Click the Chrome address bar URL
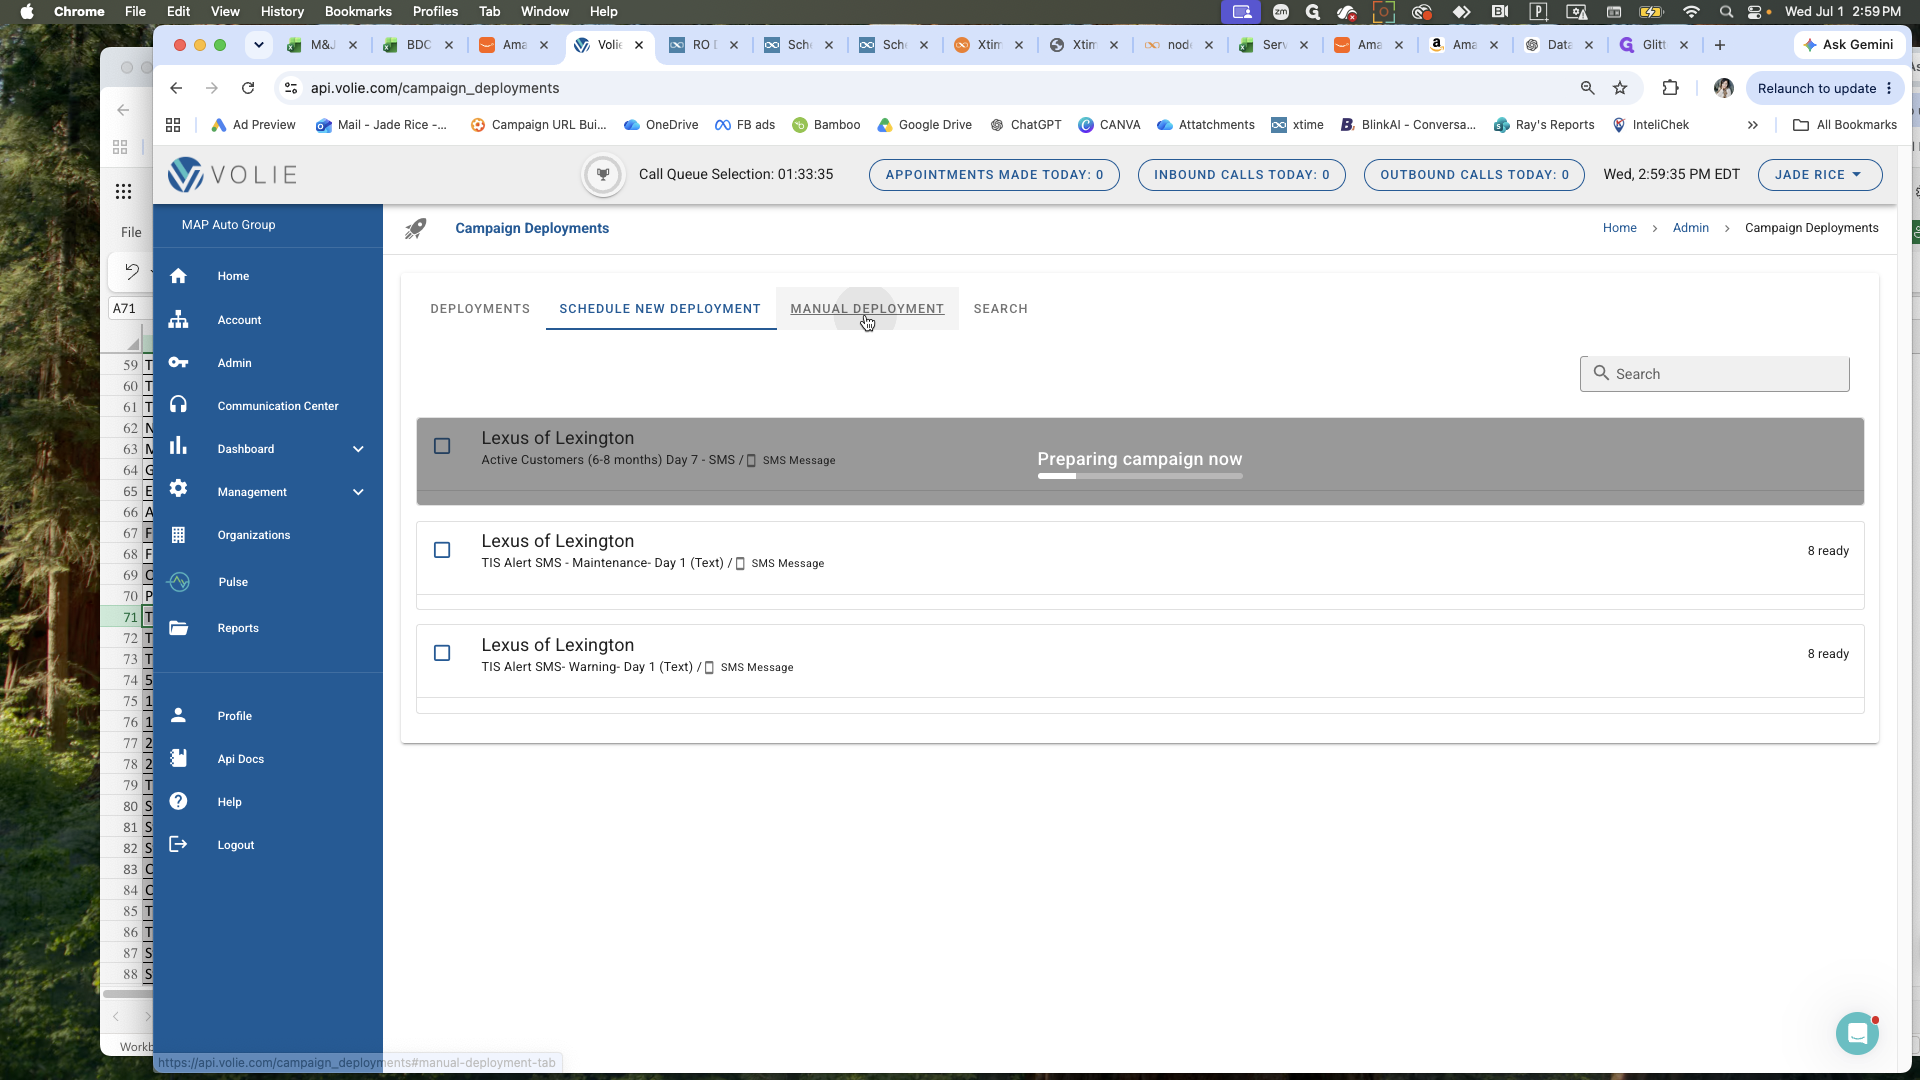This screenshot has height=1080, width=1920. pyautogui.click(x=435, y=88)
